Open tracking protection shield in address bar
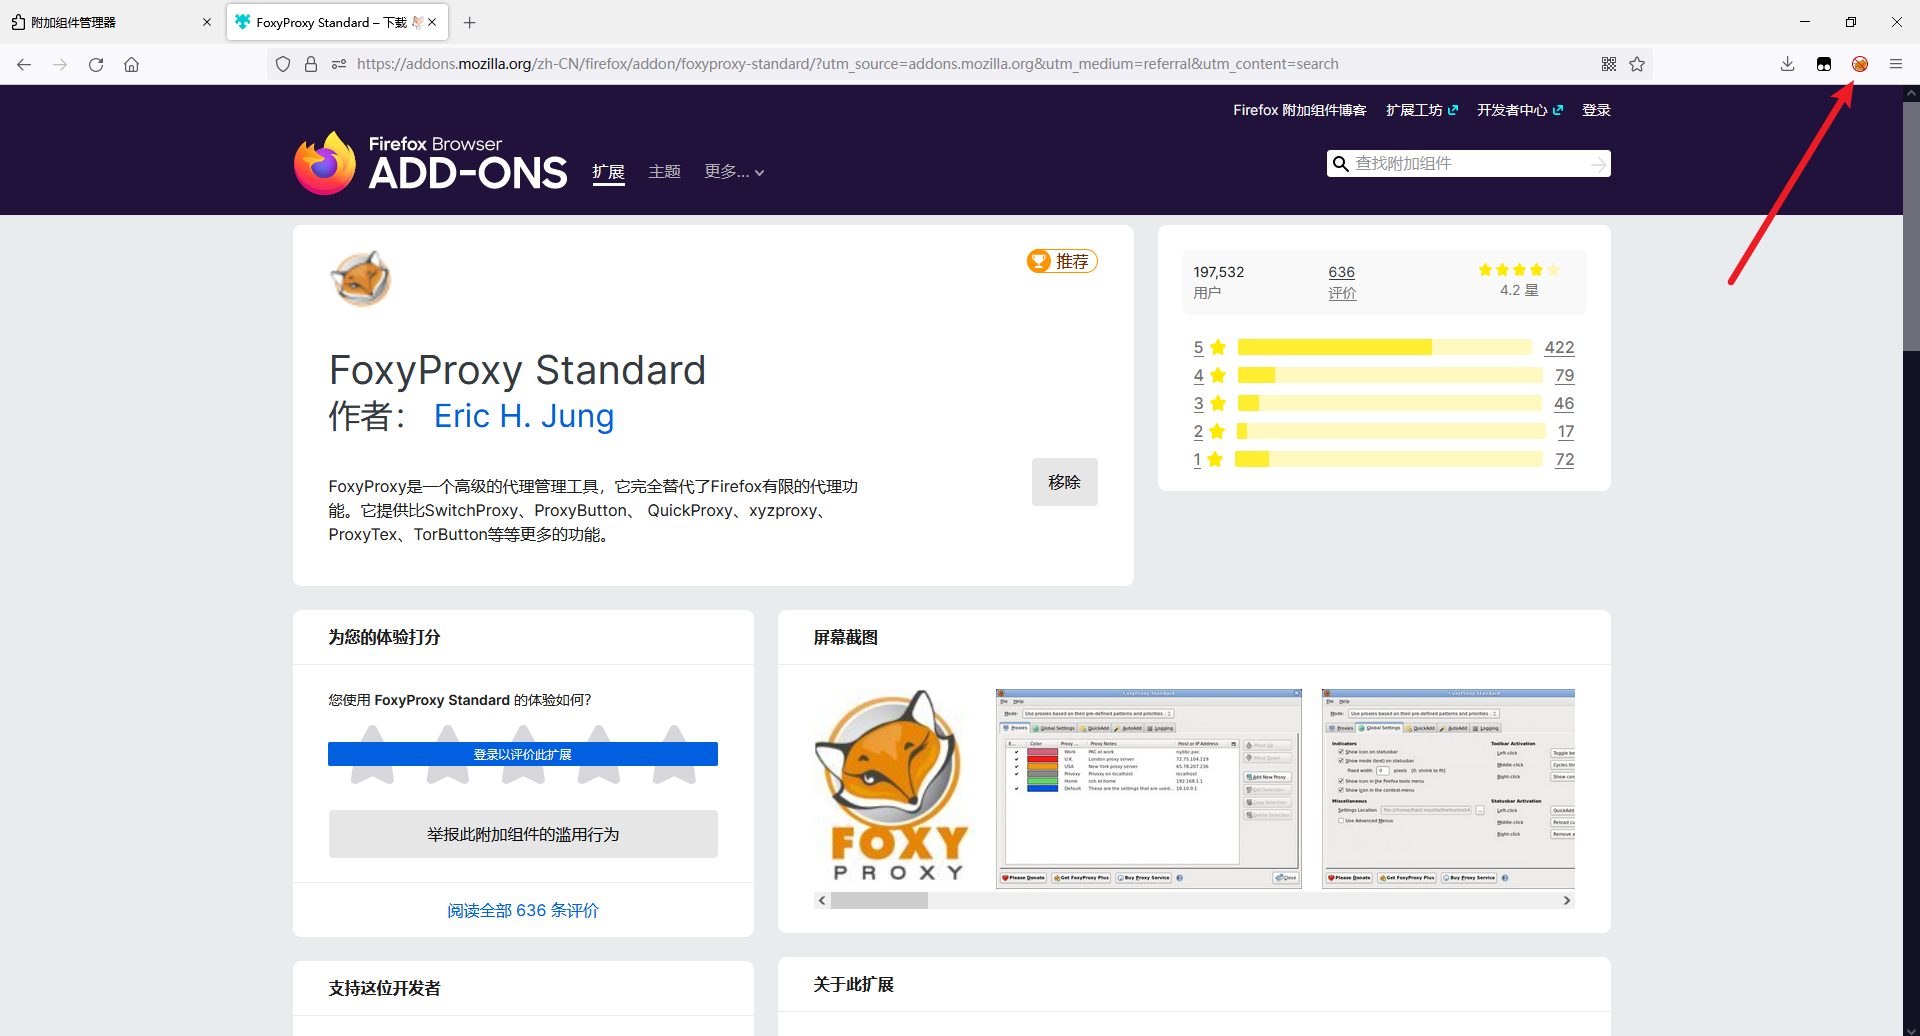 tap(283, 64)
